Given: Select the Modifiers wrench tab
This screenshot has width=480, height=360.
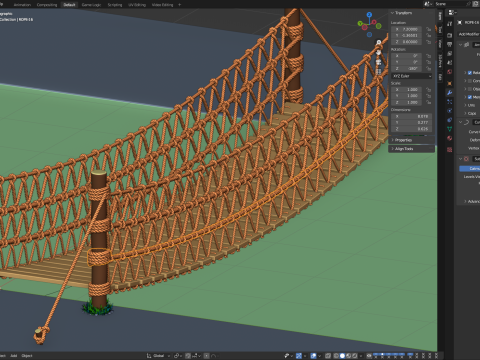Looking at the screenshot, I should pos(450,93).
